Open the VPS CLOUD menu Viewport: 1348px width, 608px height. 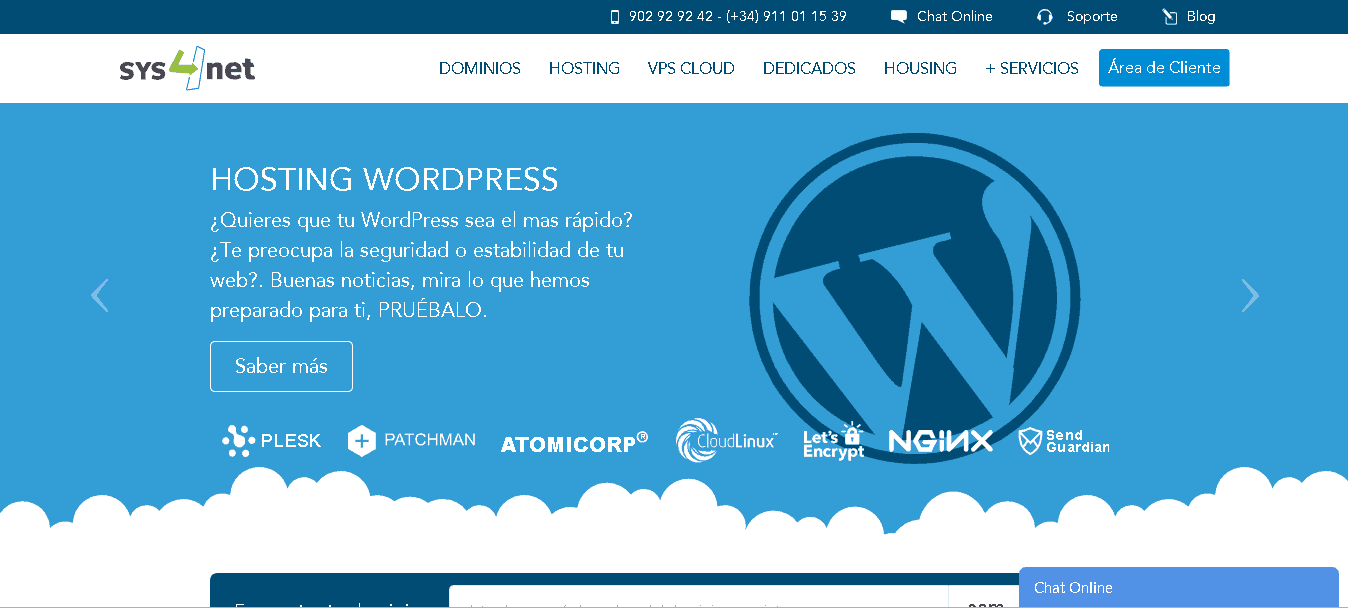[691, 68]
